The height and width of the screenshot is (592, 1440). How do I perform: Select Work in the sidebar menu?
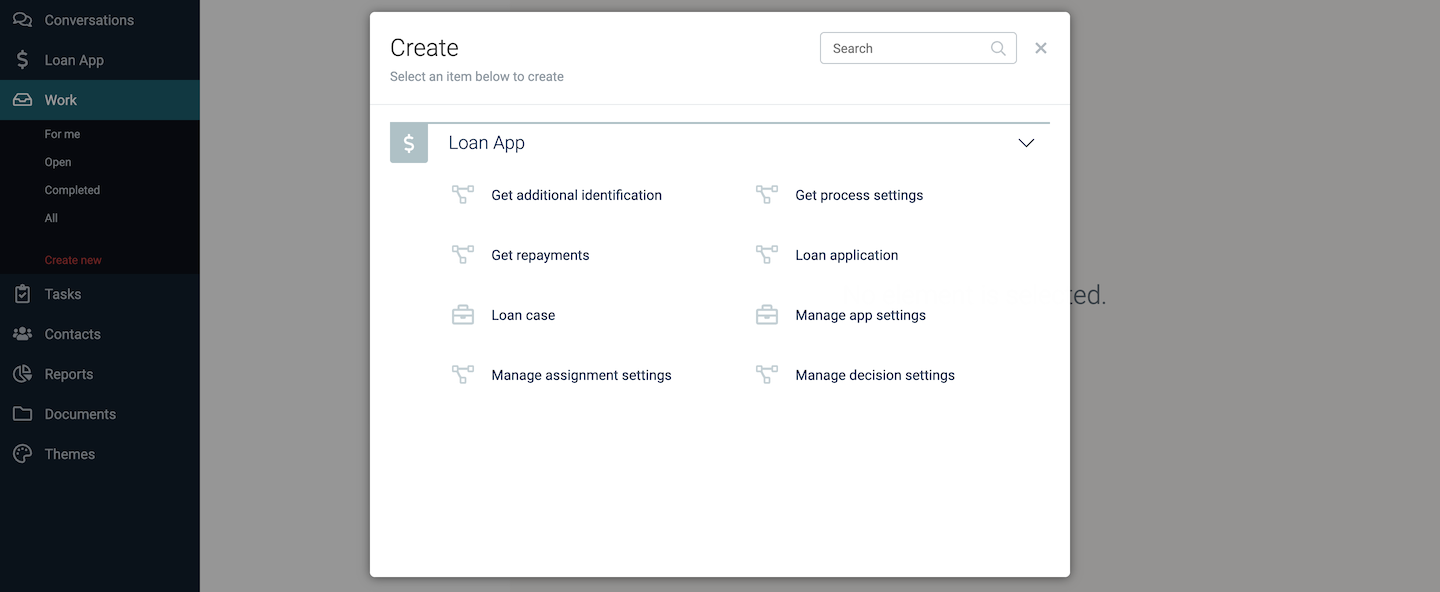[x=61, y=100]
